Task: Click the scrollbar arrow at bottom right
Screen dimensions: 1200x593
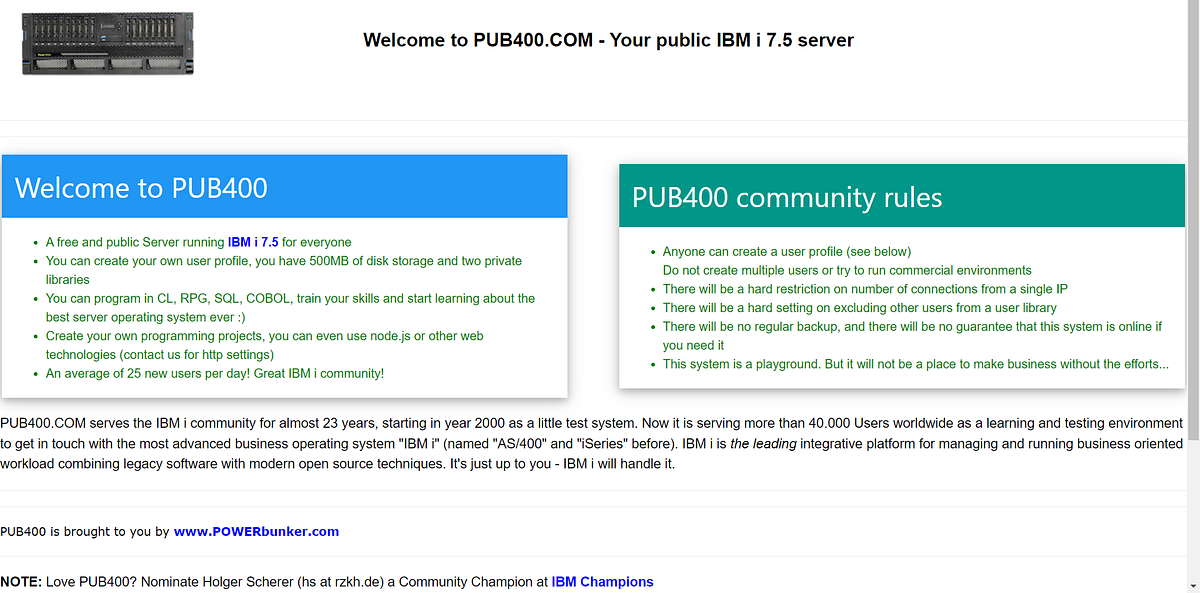Action: (x=1192, y=586)
